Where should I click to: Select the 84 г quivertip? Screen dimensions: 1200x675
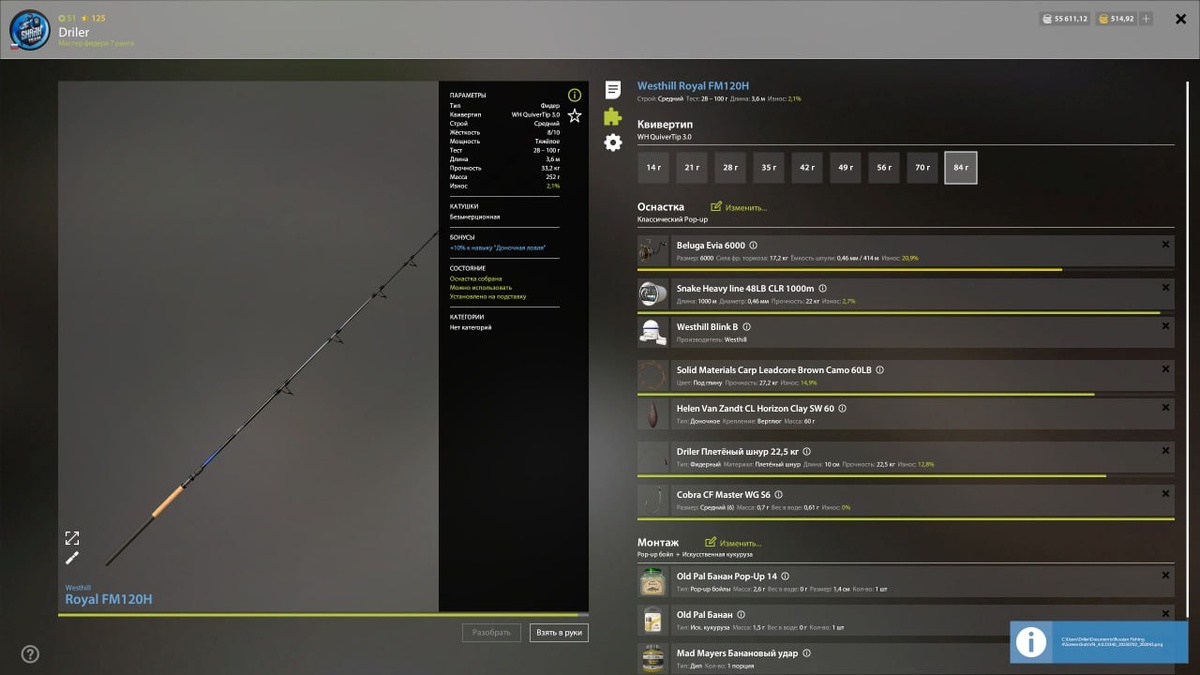click(961, 168)
